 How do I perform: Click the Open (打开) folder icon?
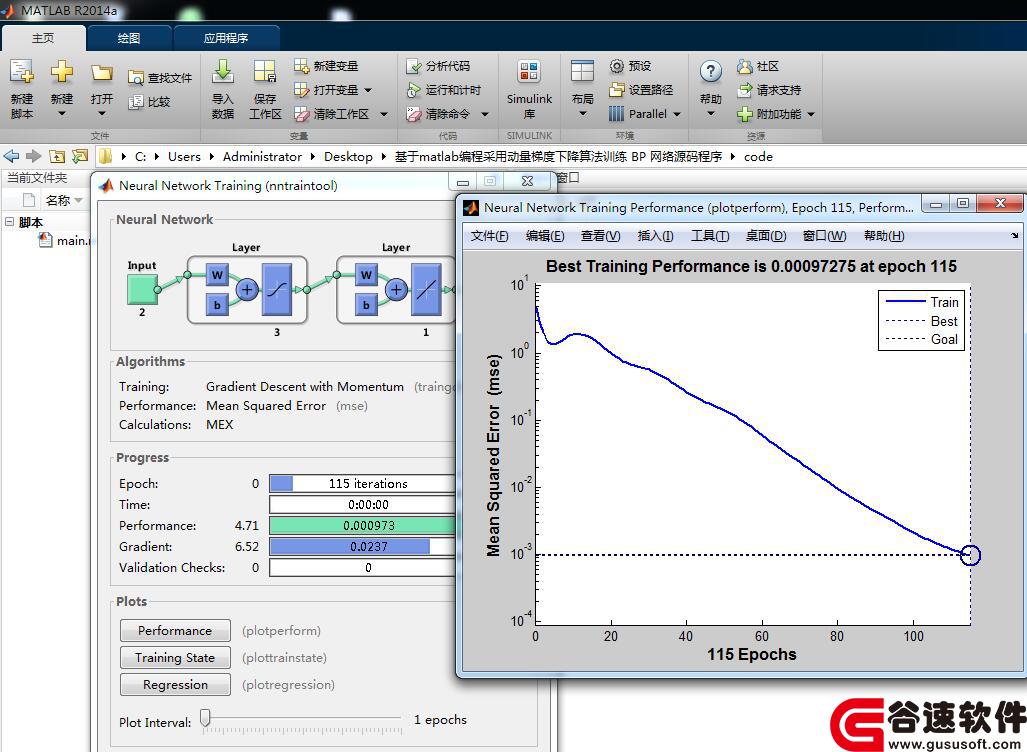[102, 72]
